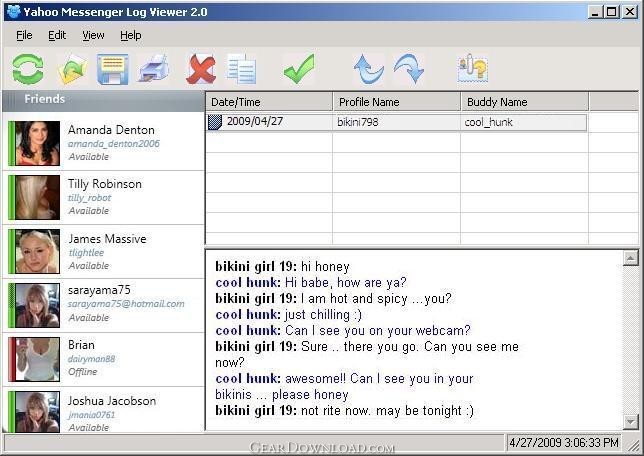
Task: Select the name Brian in Friends list
Action: pyautogui.click(x=81, y=345)
